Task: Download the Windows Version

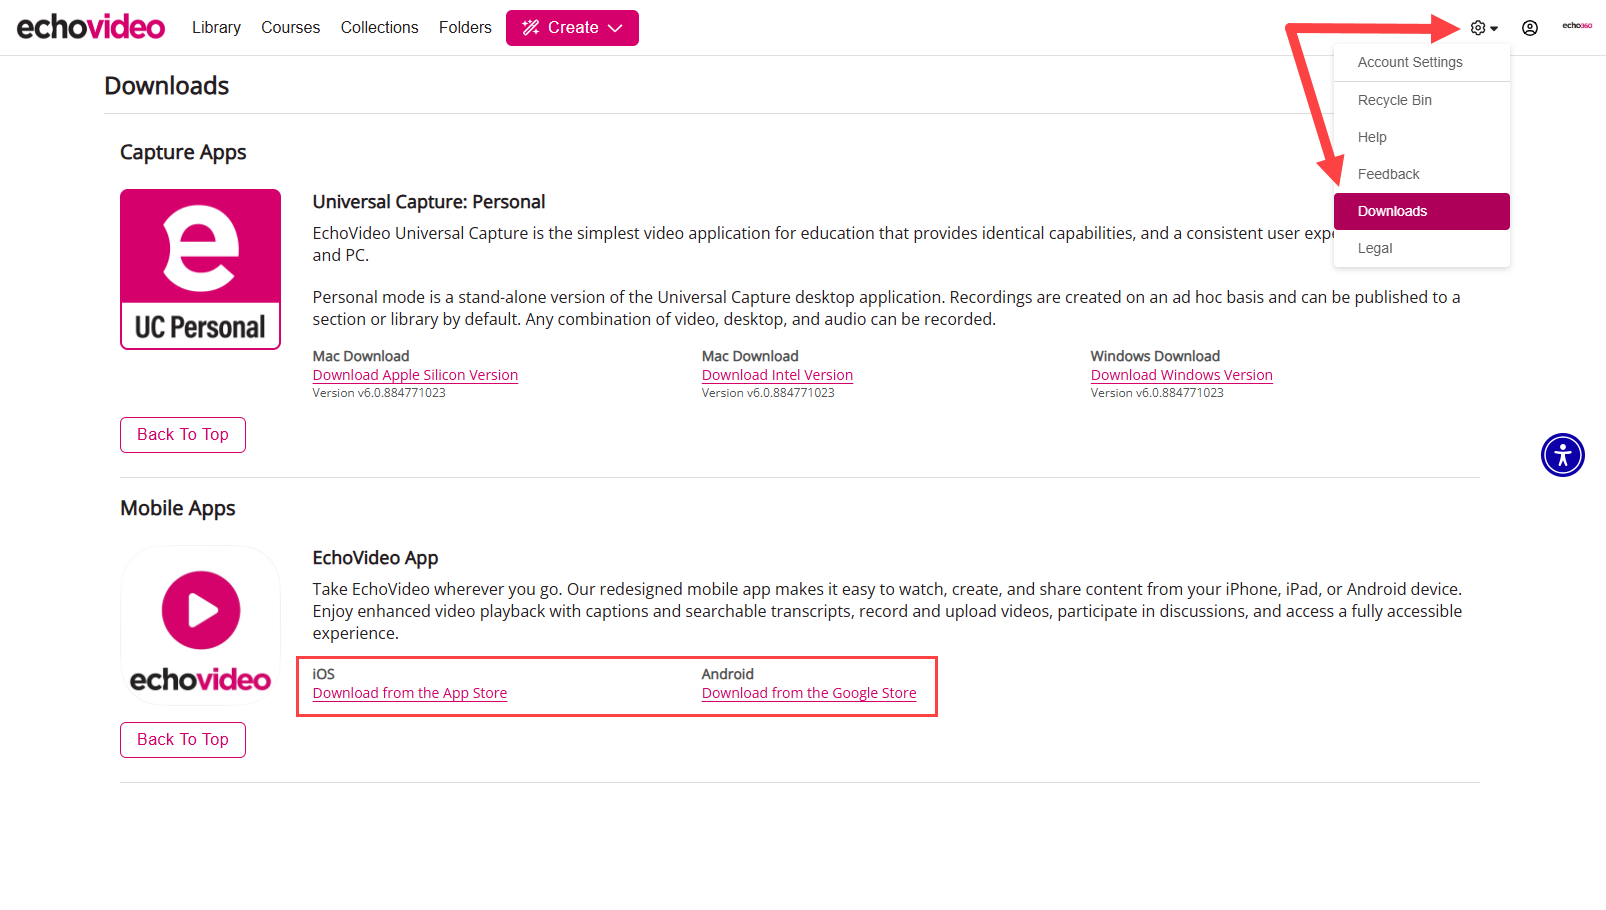Action: pos(1181,375)
